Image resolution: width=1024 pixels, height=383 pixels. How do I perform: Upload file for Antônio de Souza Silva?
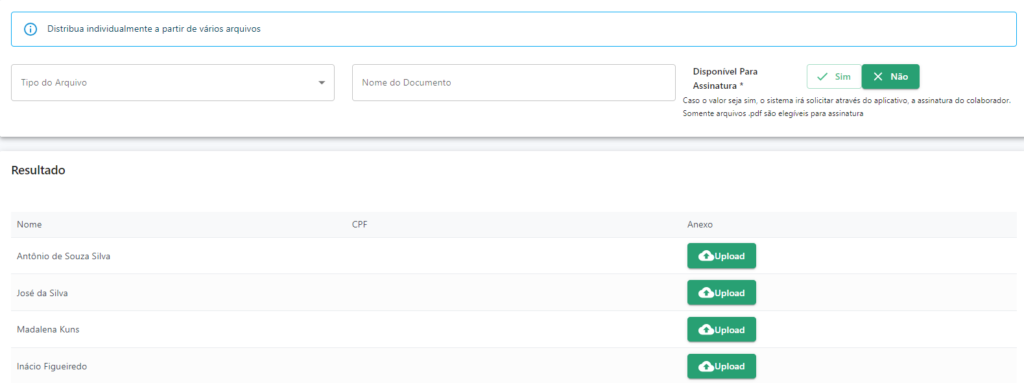point(722,256)
